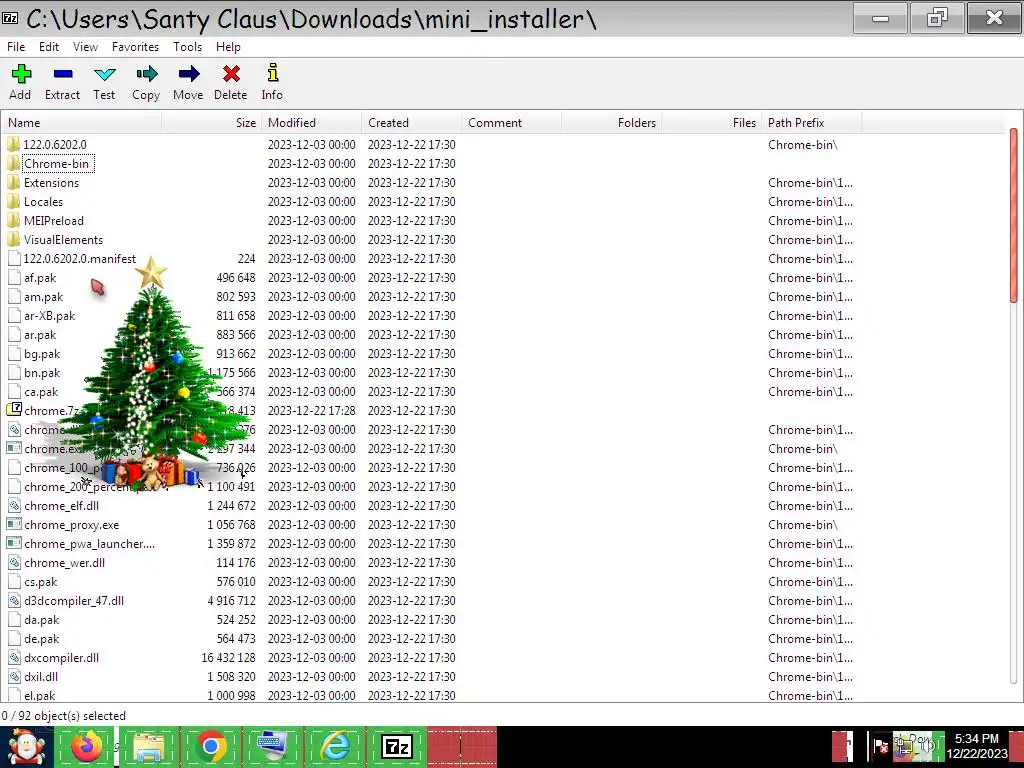Click the taskbar clock showing 5:34 PM
1024x768 pixels.
click(x=976, y=746)
